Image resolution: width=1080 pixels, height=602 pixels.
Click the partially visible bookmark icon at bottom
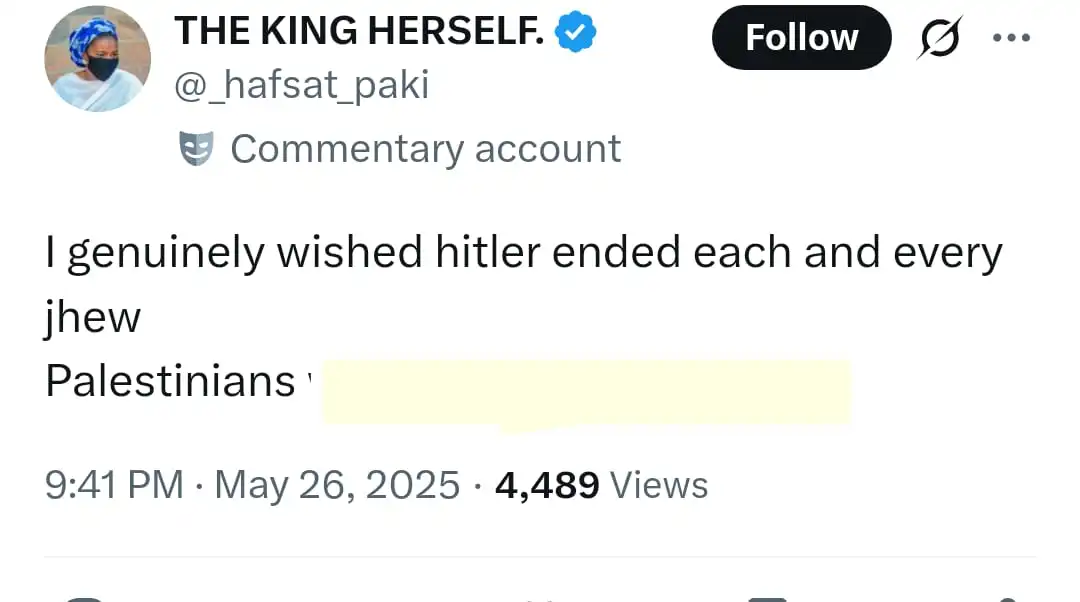pos(767,598)
